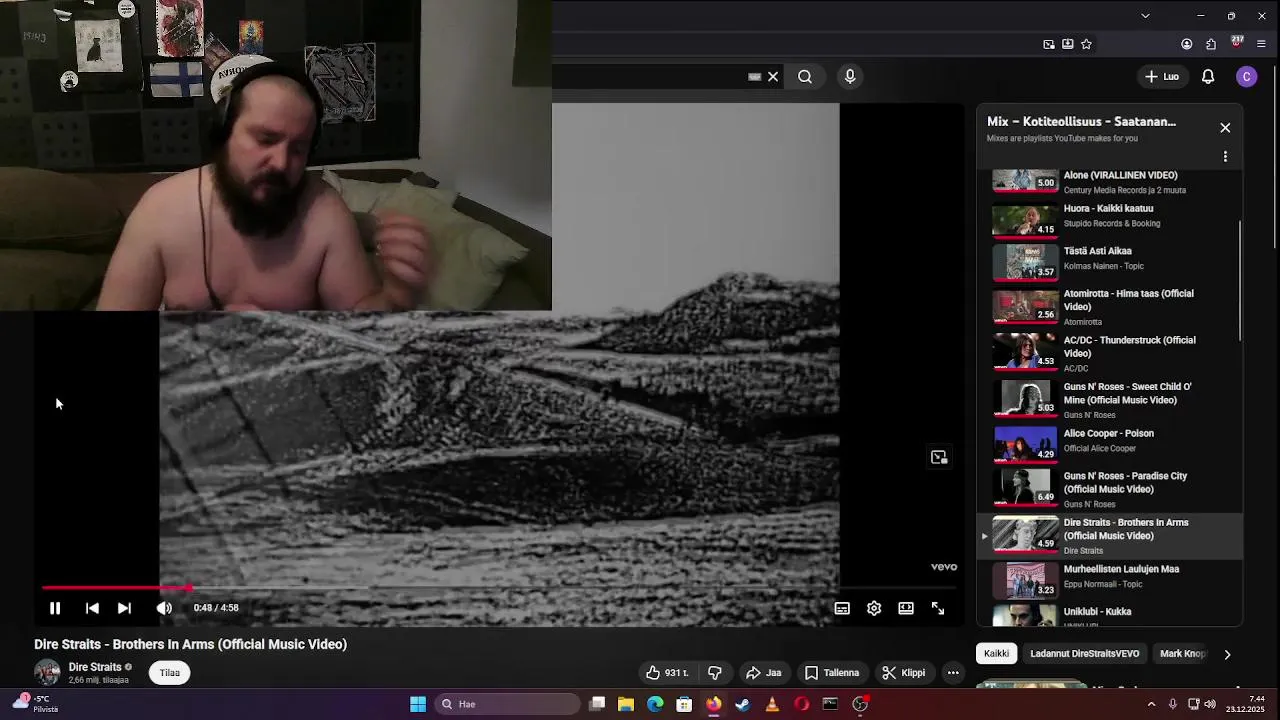Play Uniklubi - Kukka from the playlist
Viewport: 1280px width, 720px height.
1110,614
